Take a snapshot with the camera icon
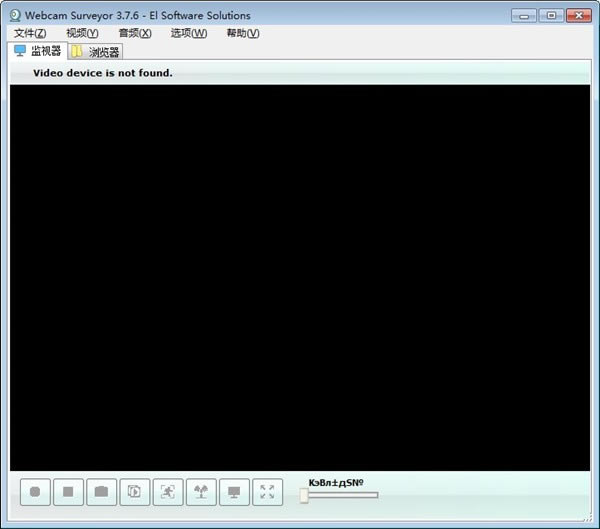Image resolution: width=600 pixels, height=529 pixels. tap(101, 492)
